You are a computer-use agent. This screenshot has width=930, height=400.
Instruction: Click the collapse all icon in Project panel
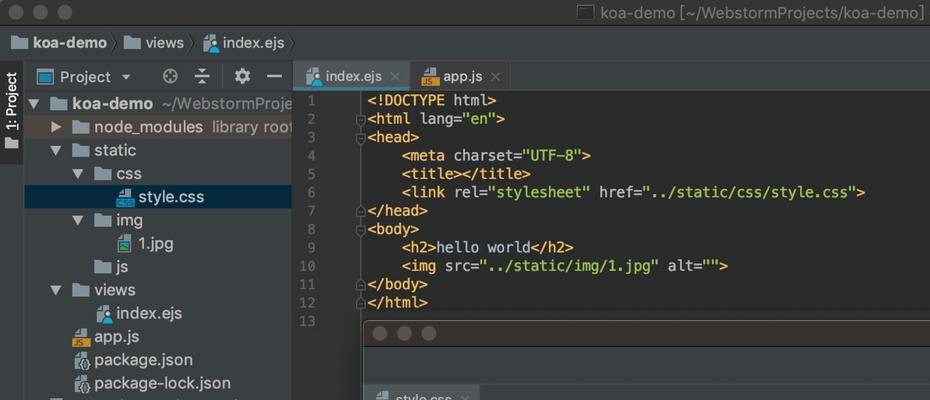coord(203,77)
